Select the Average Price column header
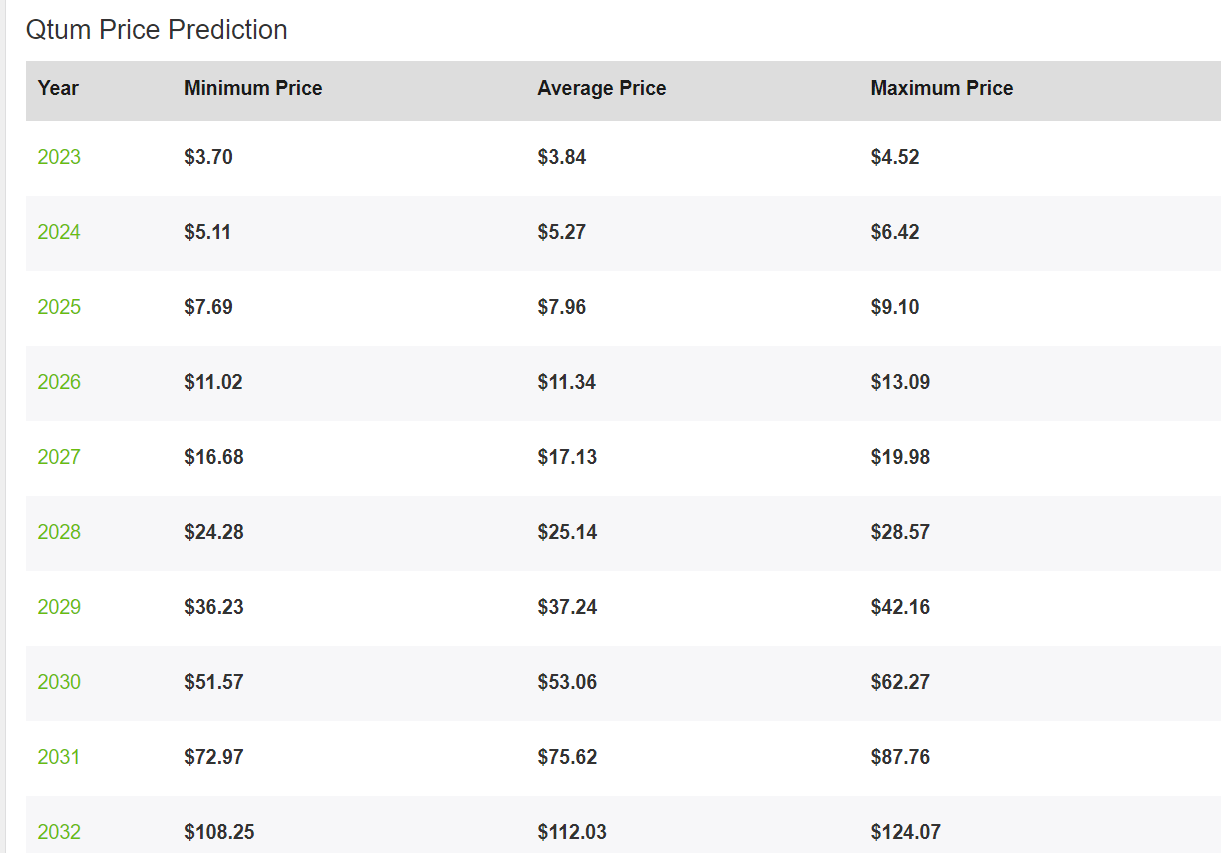The width and height of the screenshot is (1224, 853). (601, 88)
